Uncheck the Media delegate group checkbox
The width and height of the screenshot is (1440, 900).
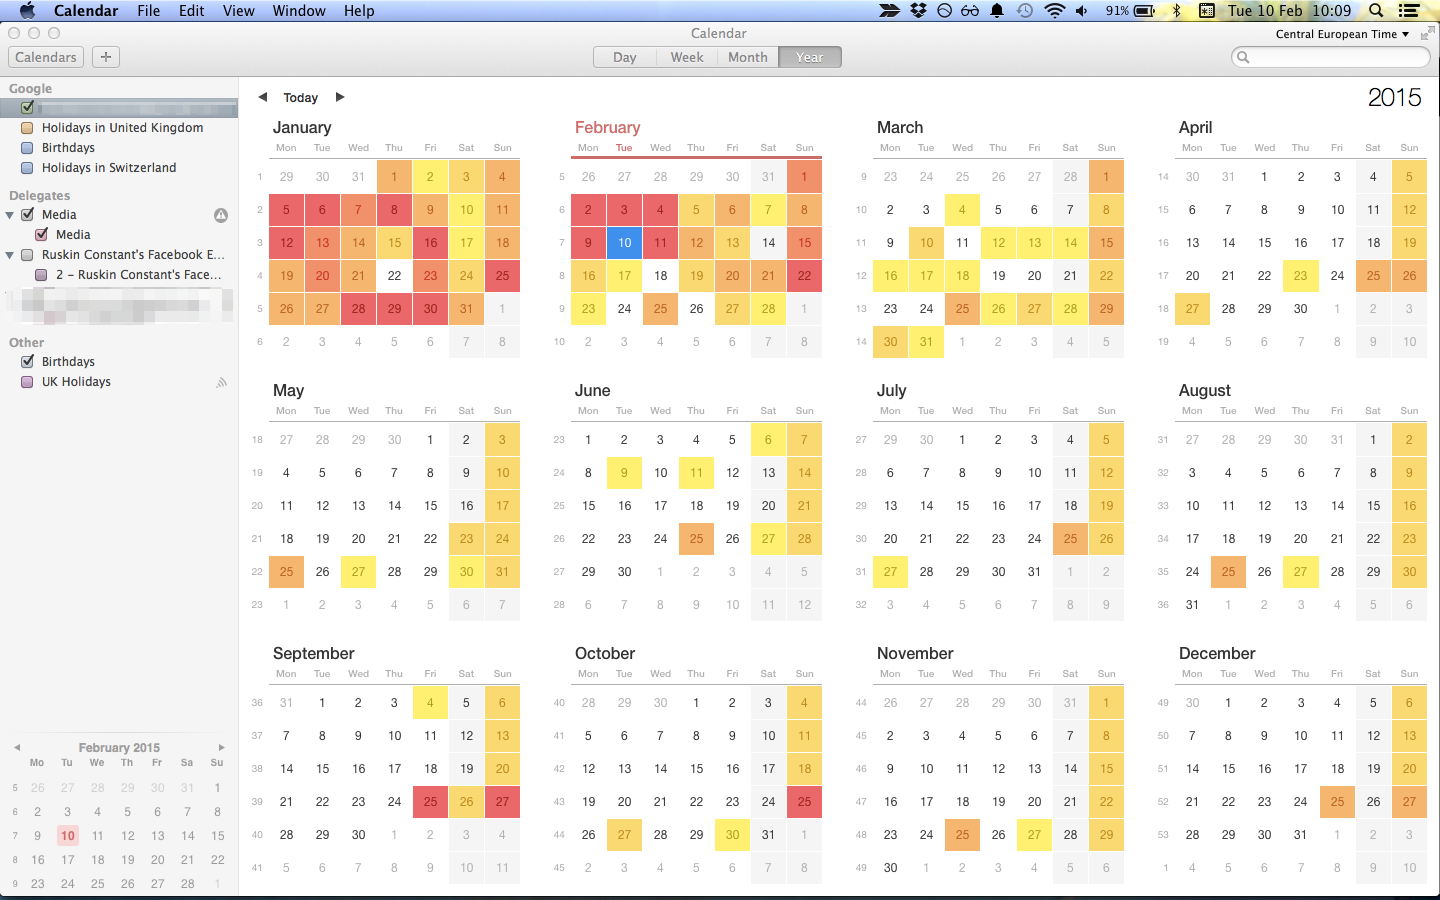point(28,215)
